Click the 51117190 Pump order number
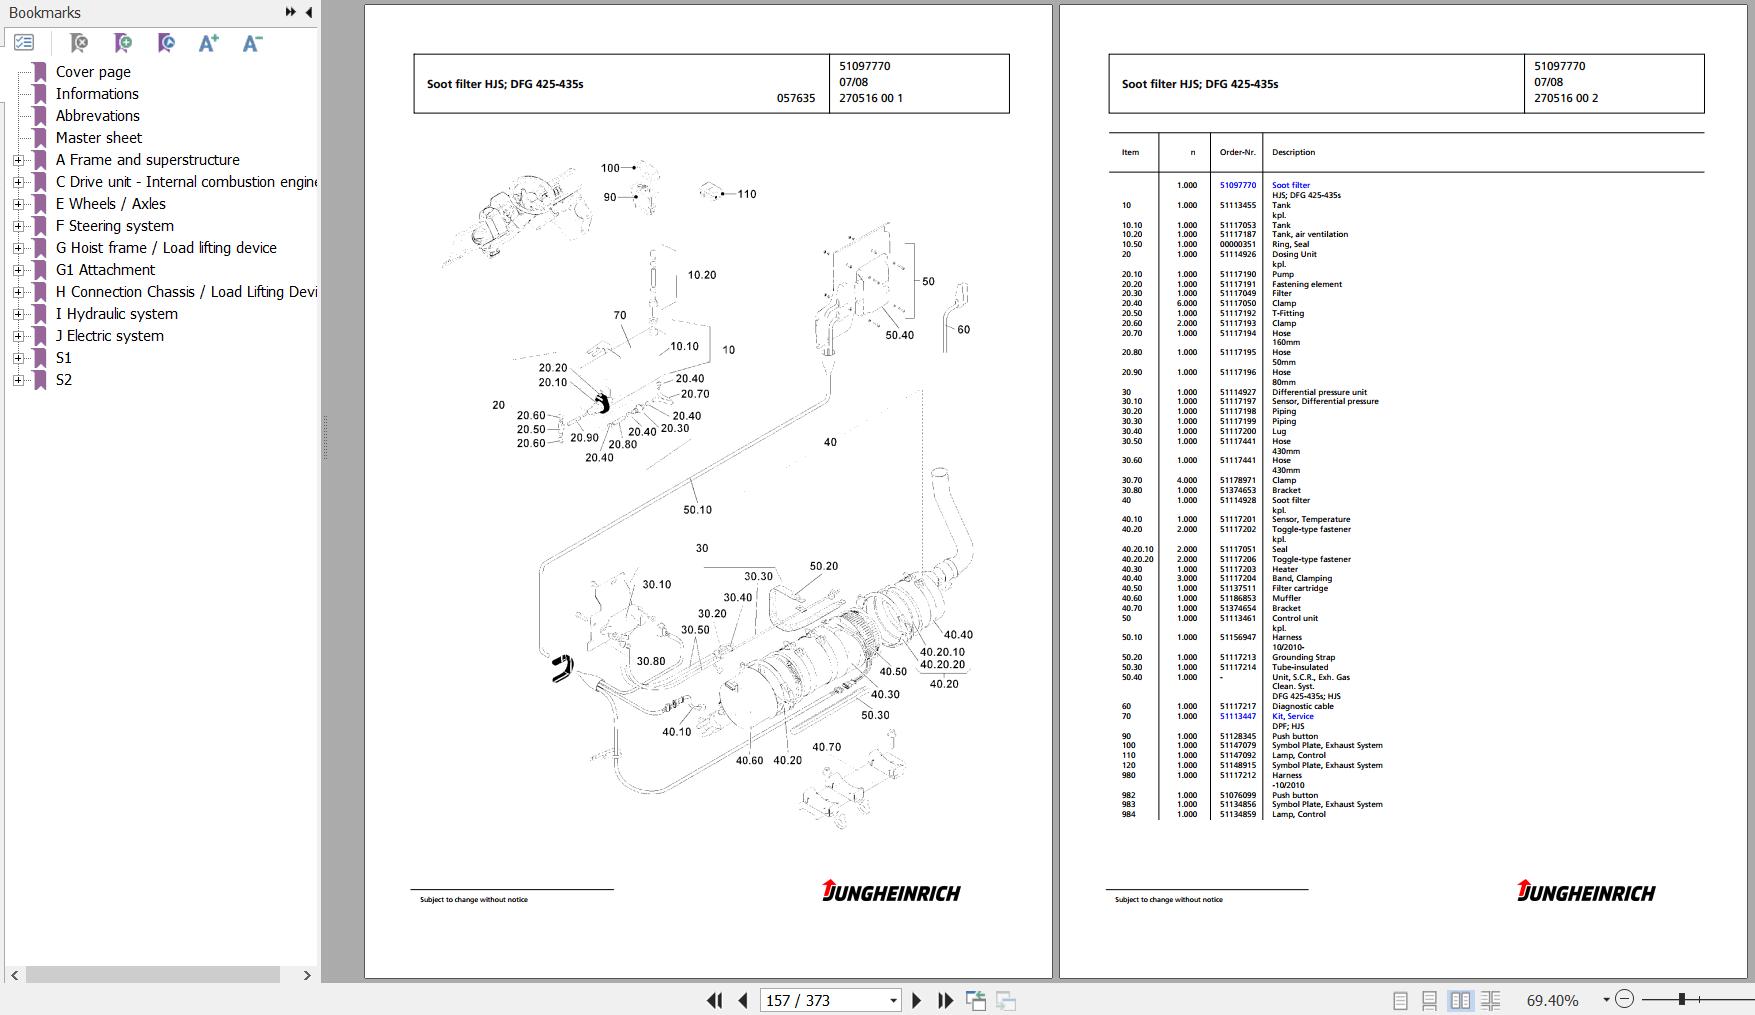 [1237, 274]
